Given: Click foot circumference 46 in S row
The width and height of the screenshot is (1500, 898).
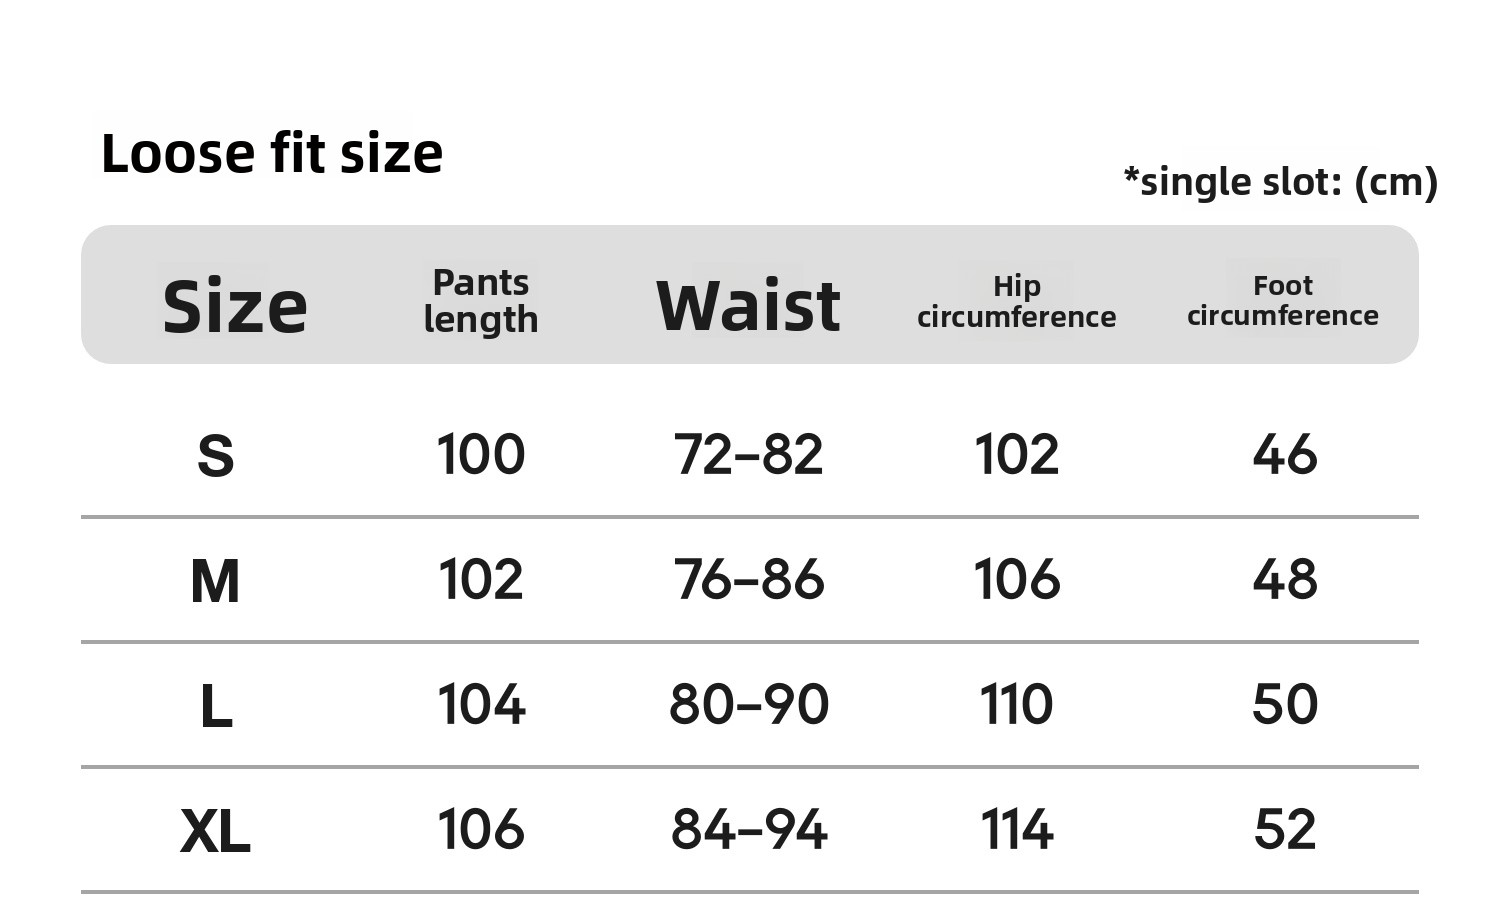Looking at the screenshot, I should click(1284, 455).
